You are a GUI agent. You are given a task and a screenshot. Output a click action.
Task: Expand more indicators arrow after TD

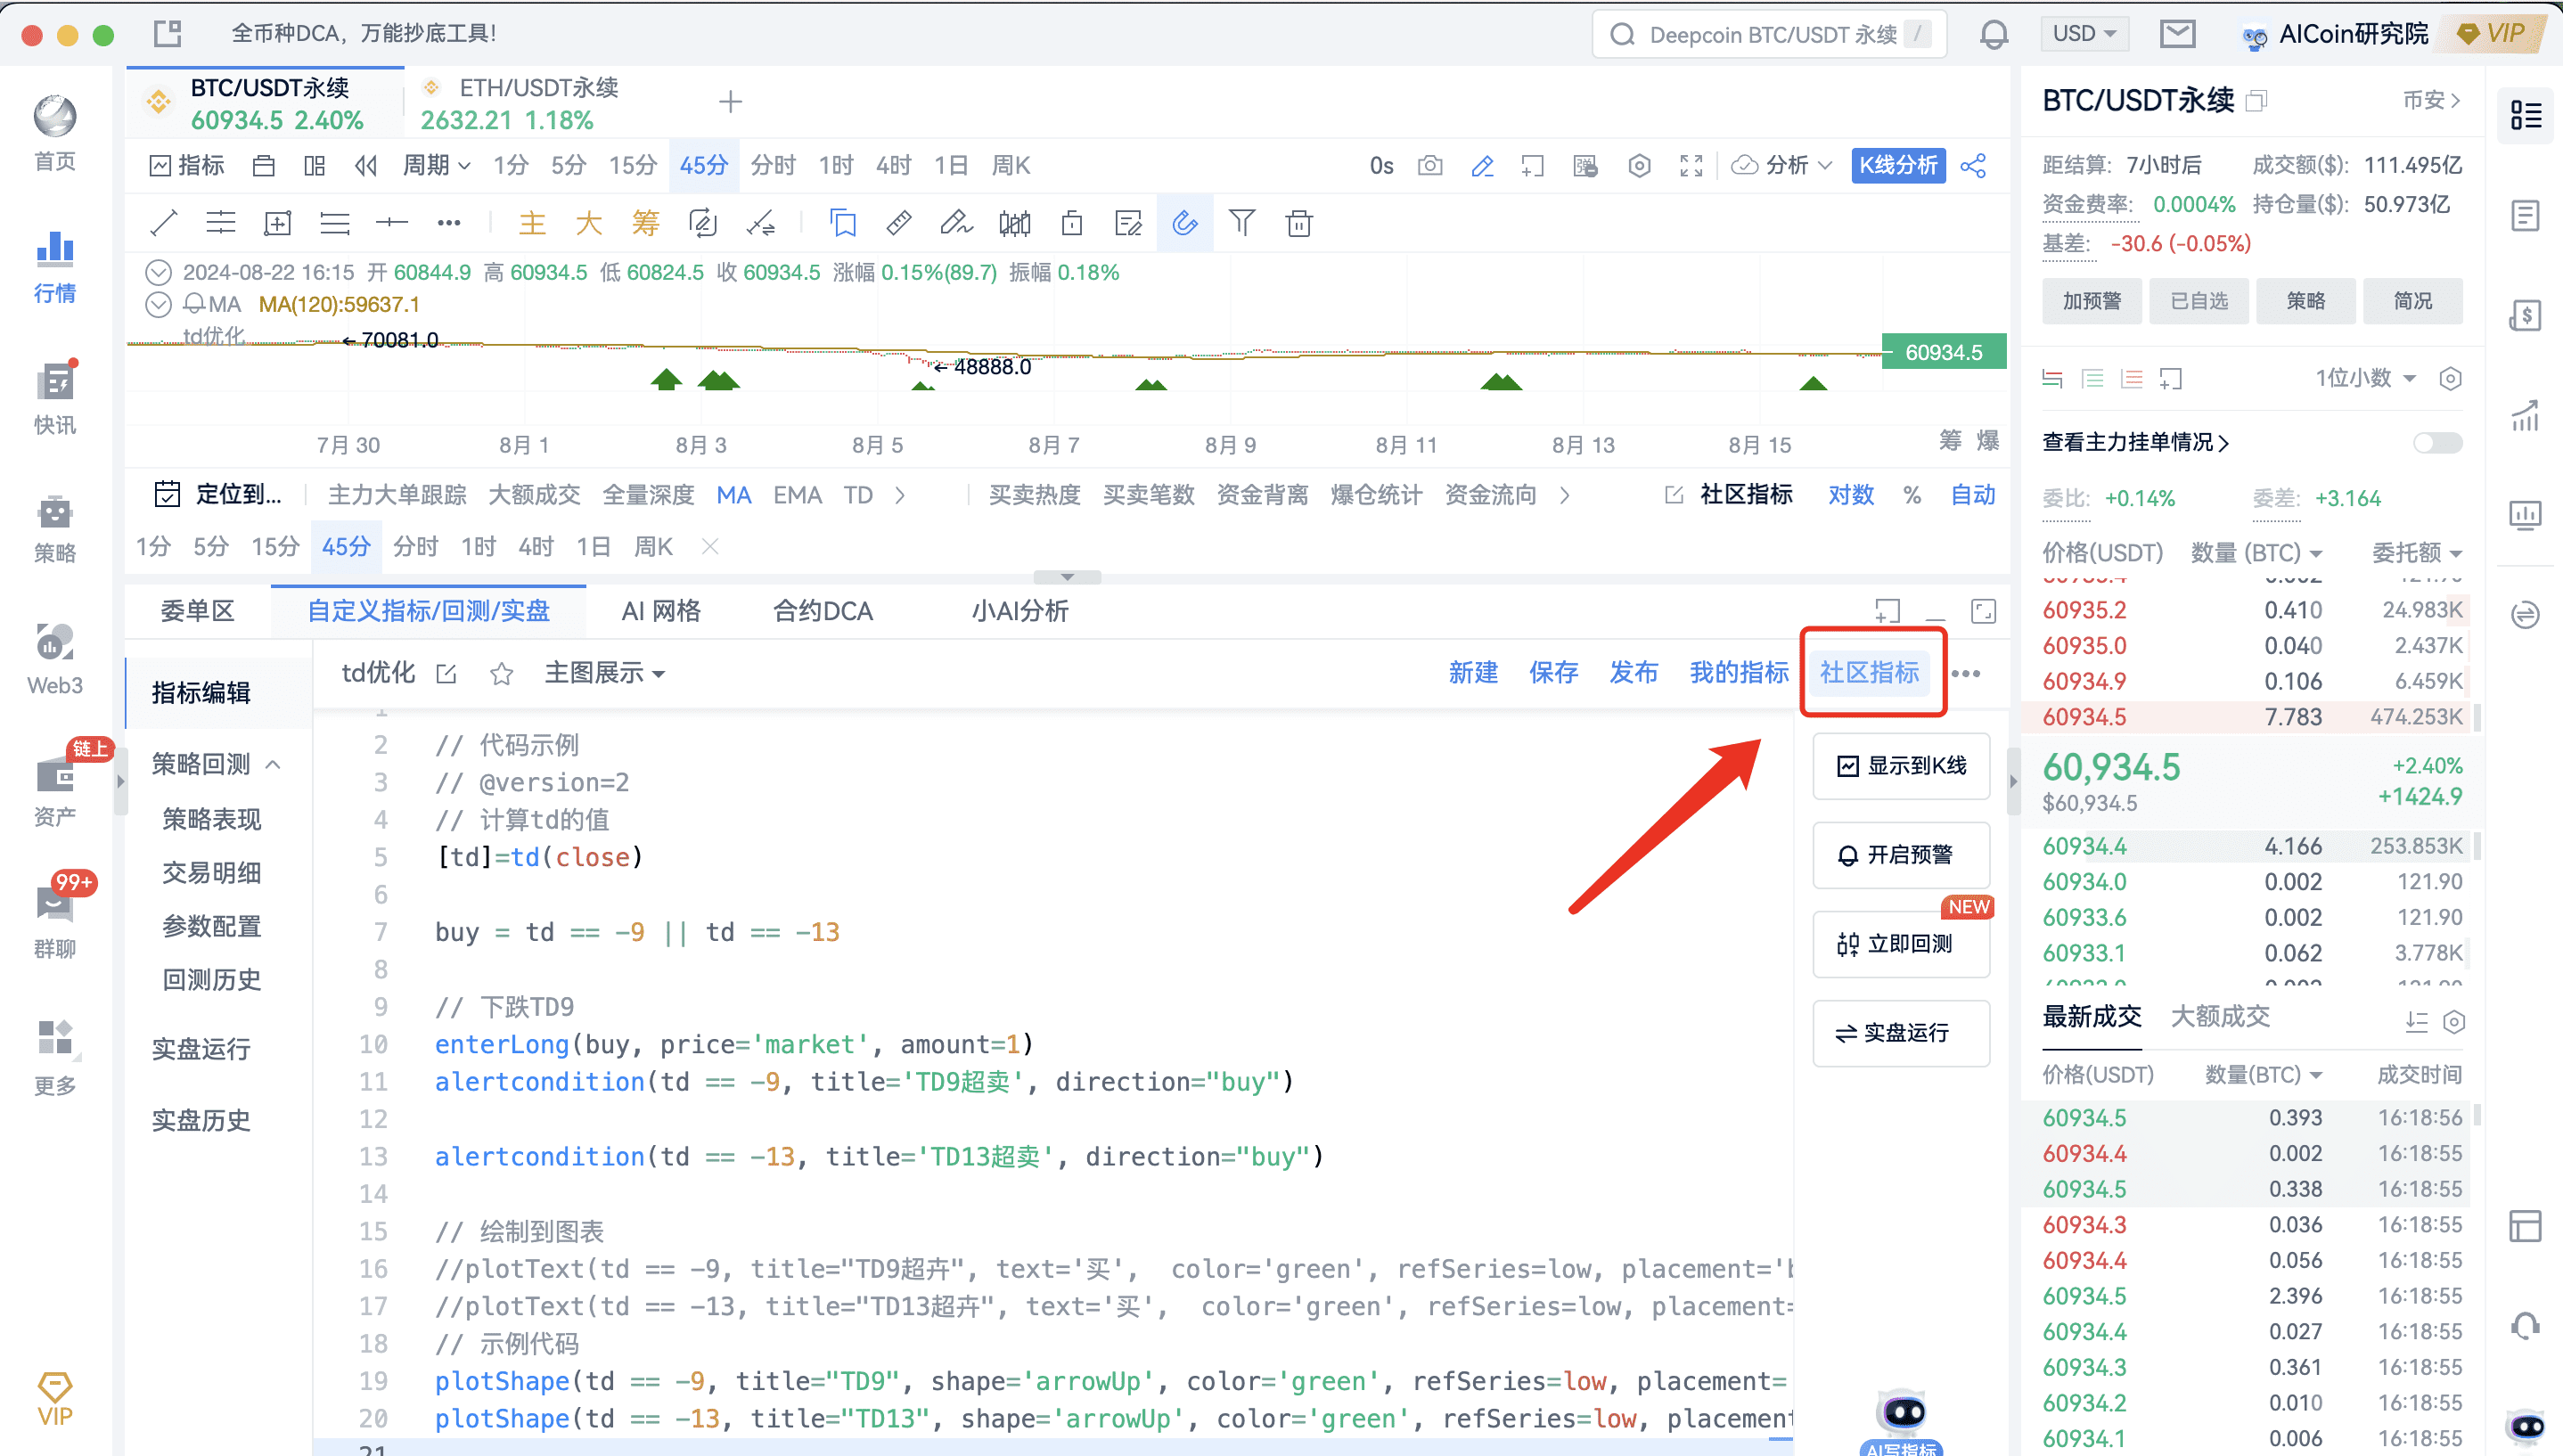900,495
